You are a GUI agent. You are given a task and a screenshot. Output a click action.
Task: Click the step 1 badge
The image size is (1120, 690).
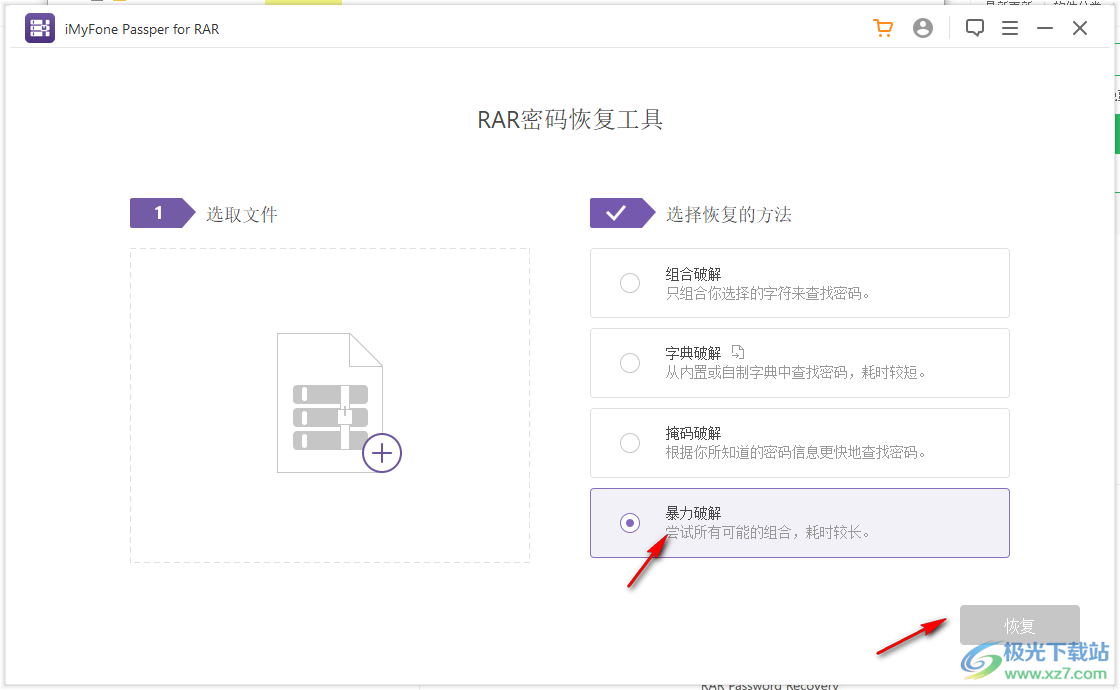pos(162,213)
